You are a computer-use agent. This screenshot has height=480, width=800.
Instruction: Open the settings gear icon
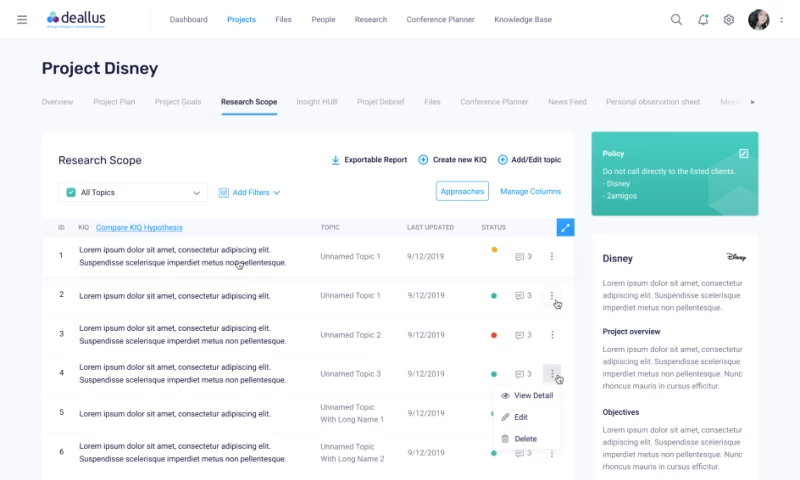point(729,19)
